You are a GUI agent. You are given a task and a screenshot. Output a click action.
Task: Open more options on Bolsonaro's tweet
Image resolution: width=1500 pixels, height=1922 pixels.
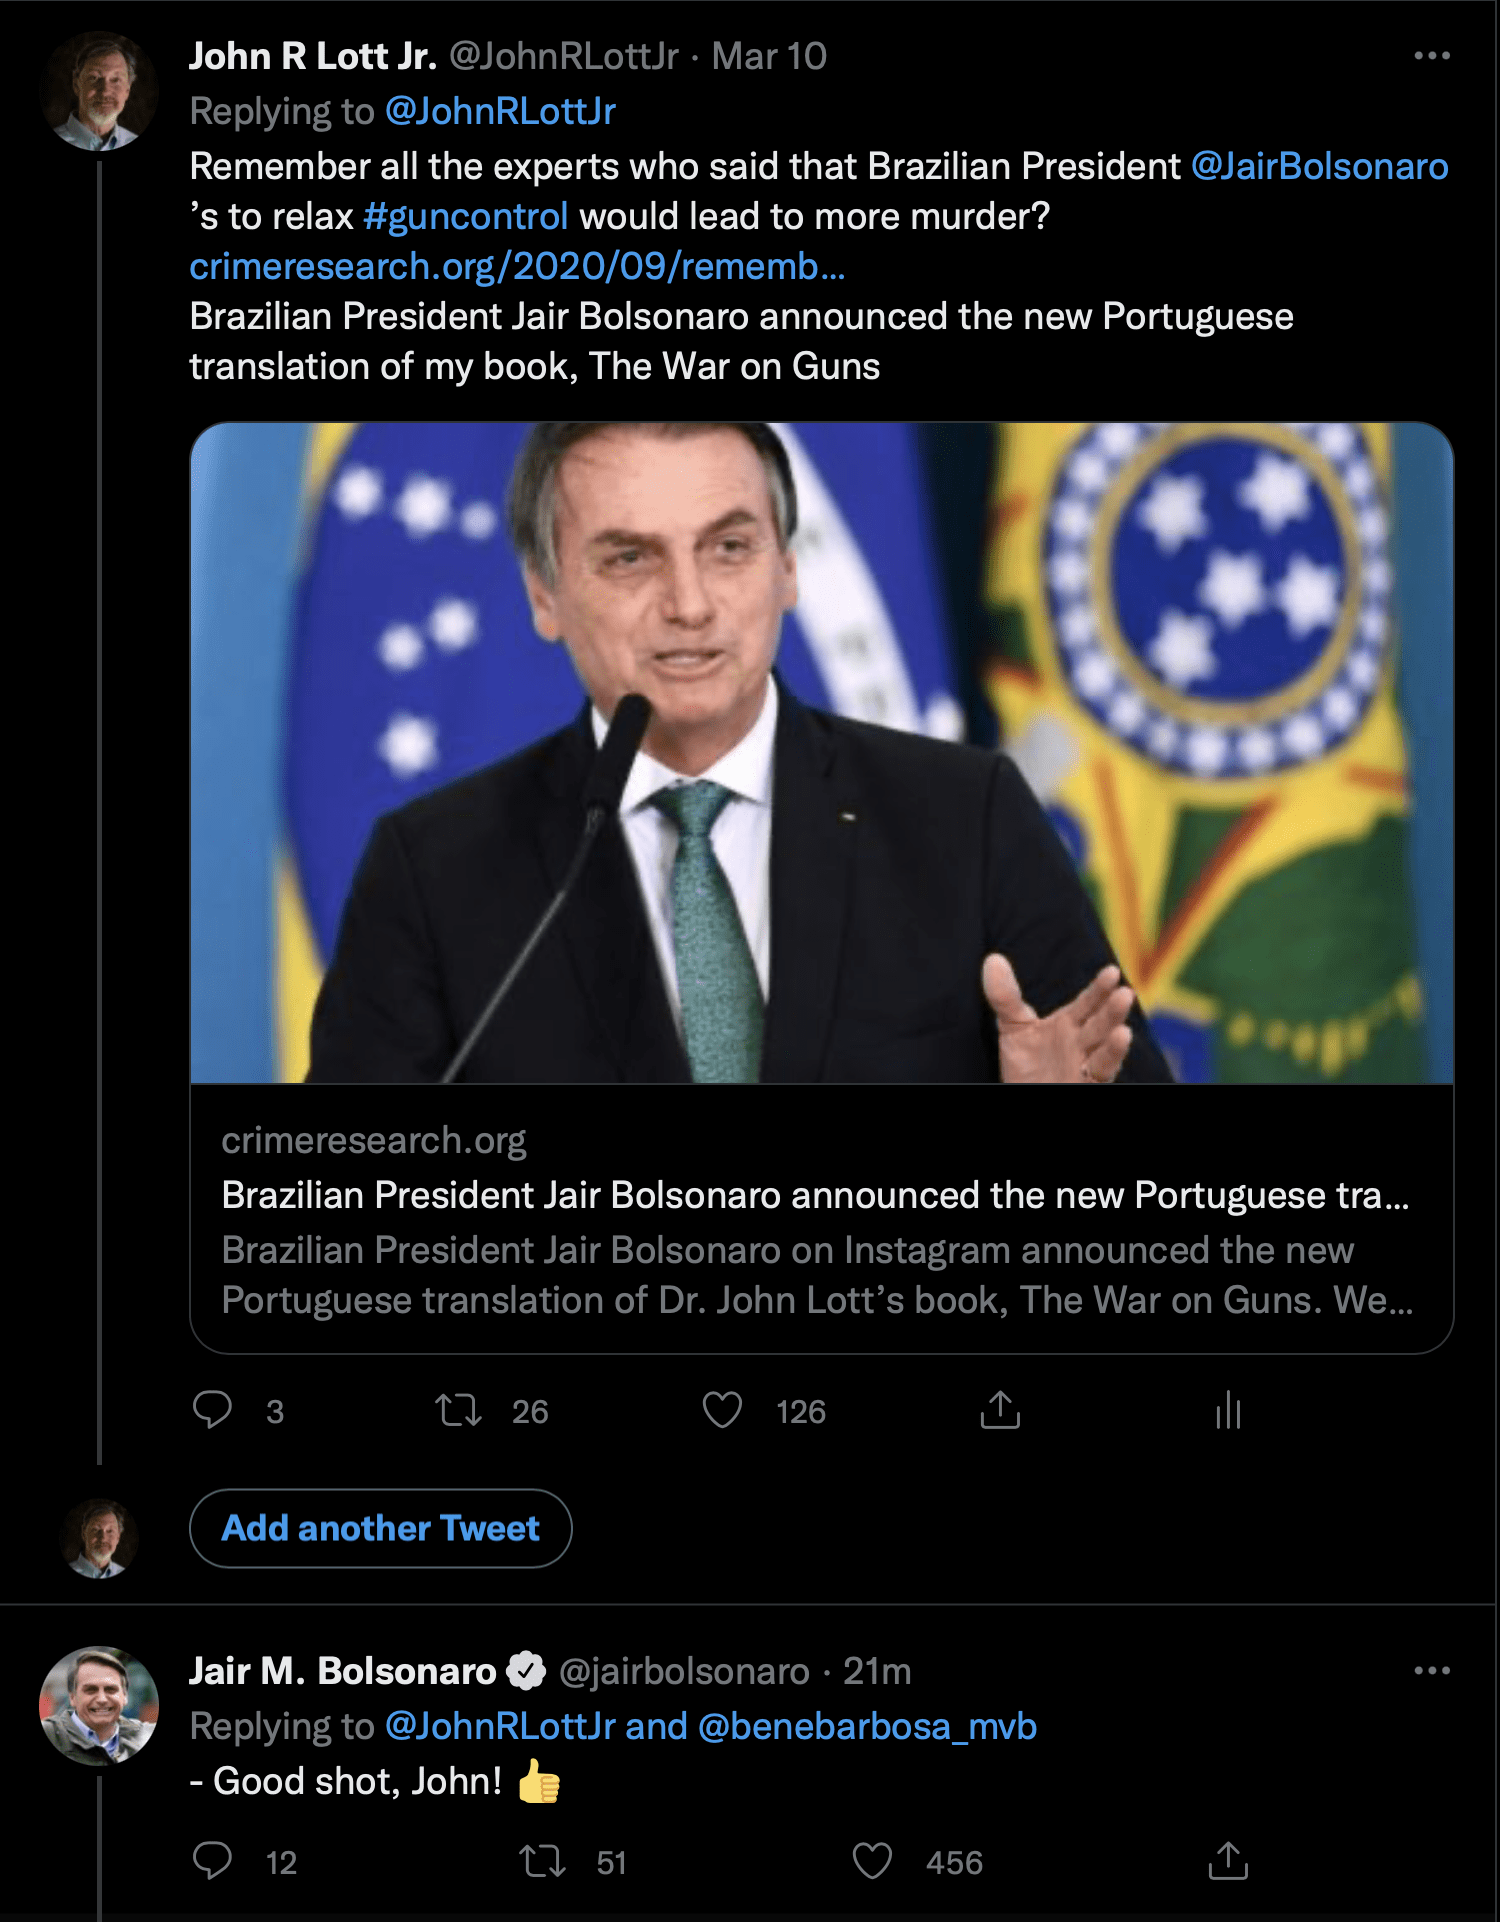point(1432,1670)
